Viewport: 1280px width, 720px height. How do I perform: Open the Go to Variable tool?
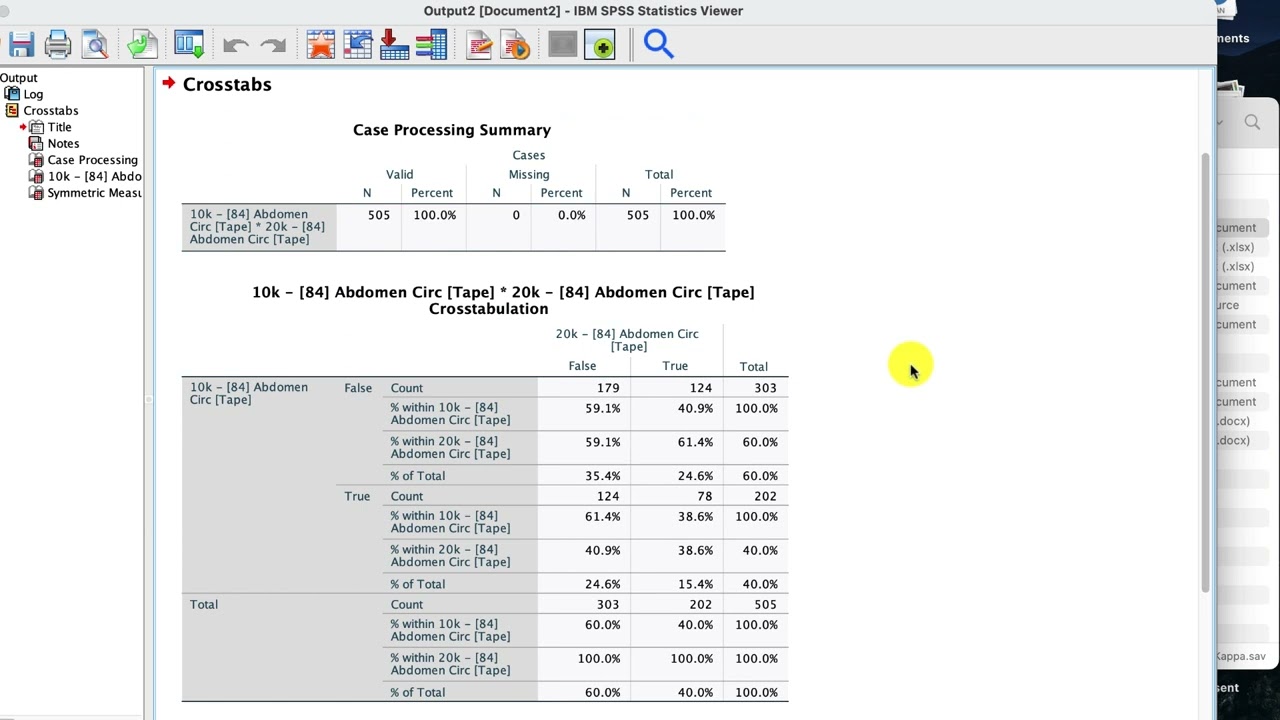(x=395, y=45)
